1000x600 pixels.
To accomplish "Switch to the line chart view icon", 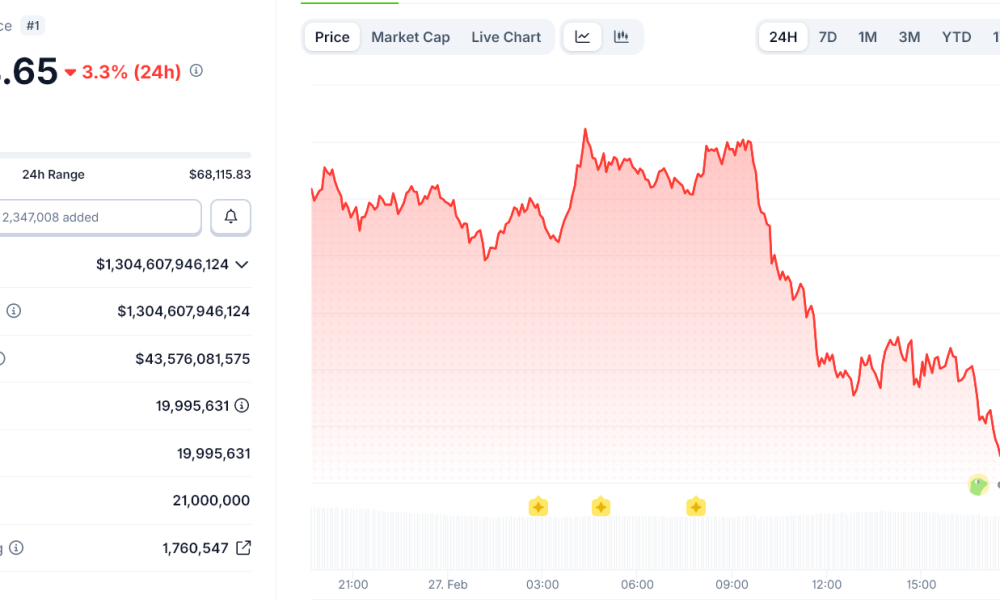I will 582,37.
